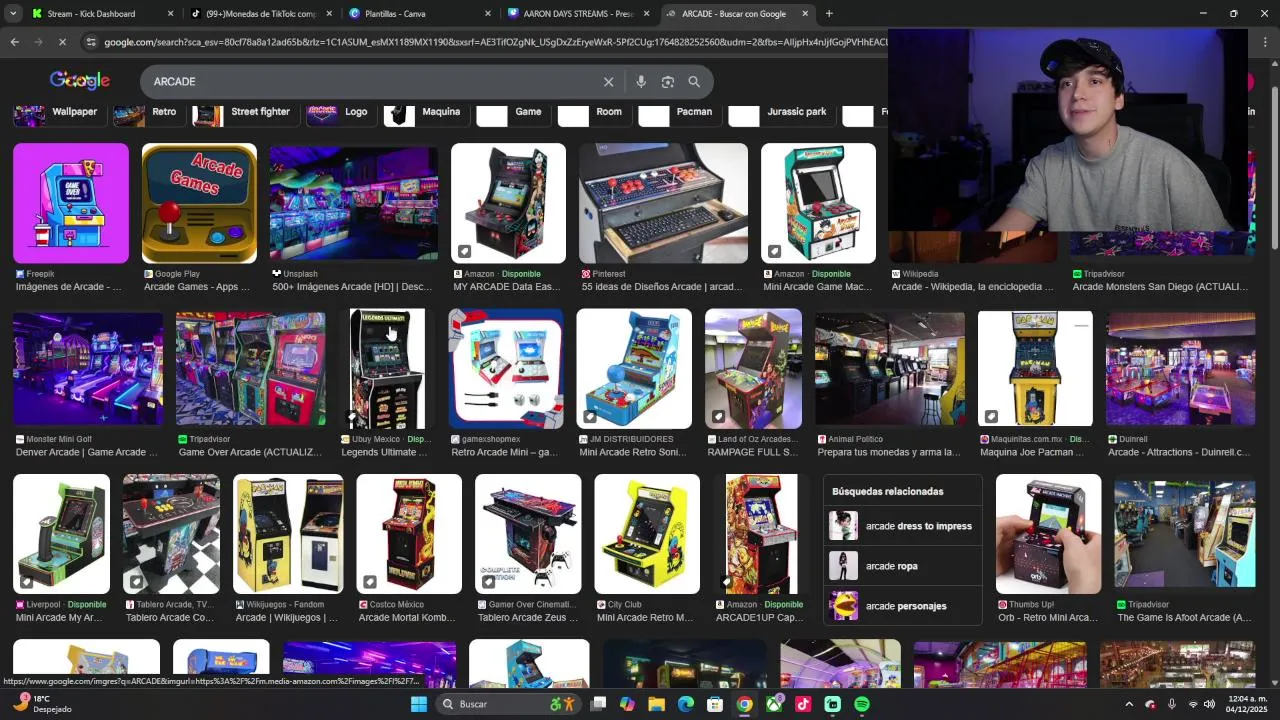Filter images by Pacman chip
The image size is (1280, 720).
[678, 112]
